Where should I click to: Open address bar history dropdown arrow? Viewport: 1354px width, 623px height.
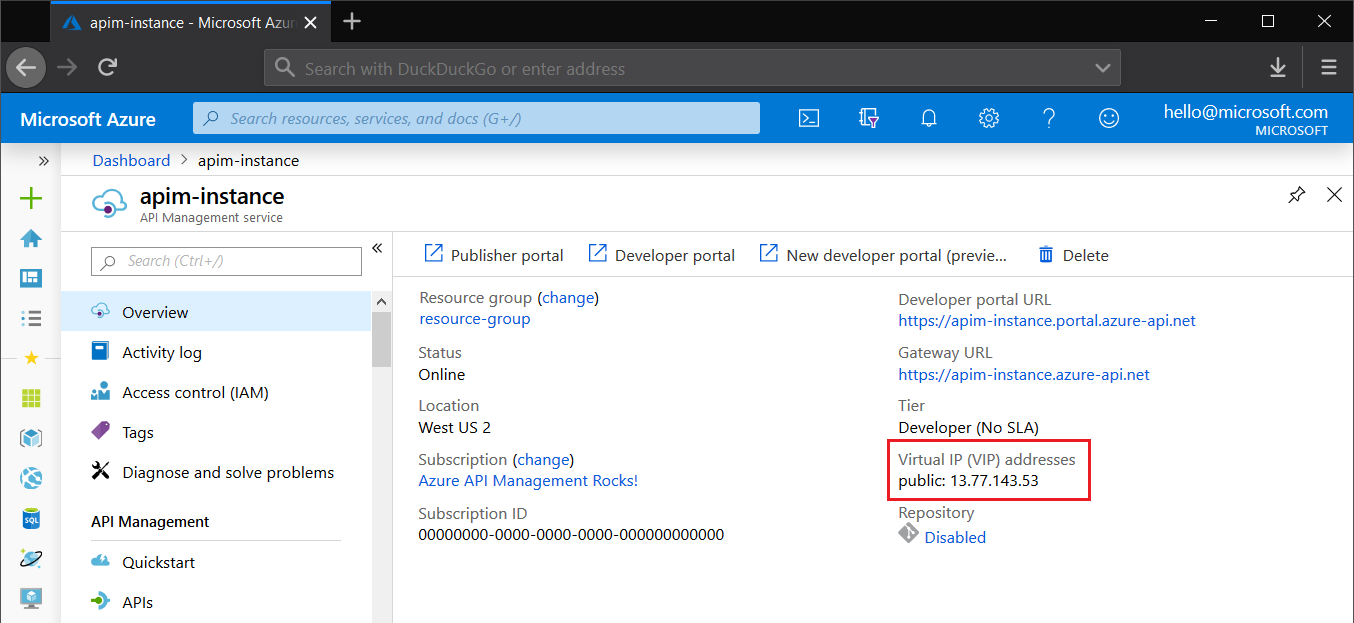pos(1102,68)
